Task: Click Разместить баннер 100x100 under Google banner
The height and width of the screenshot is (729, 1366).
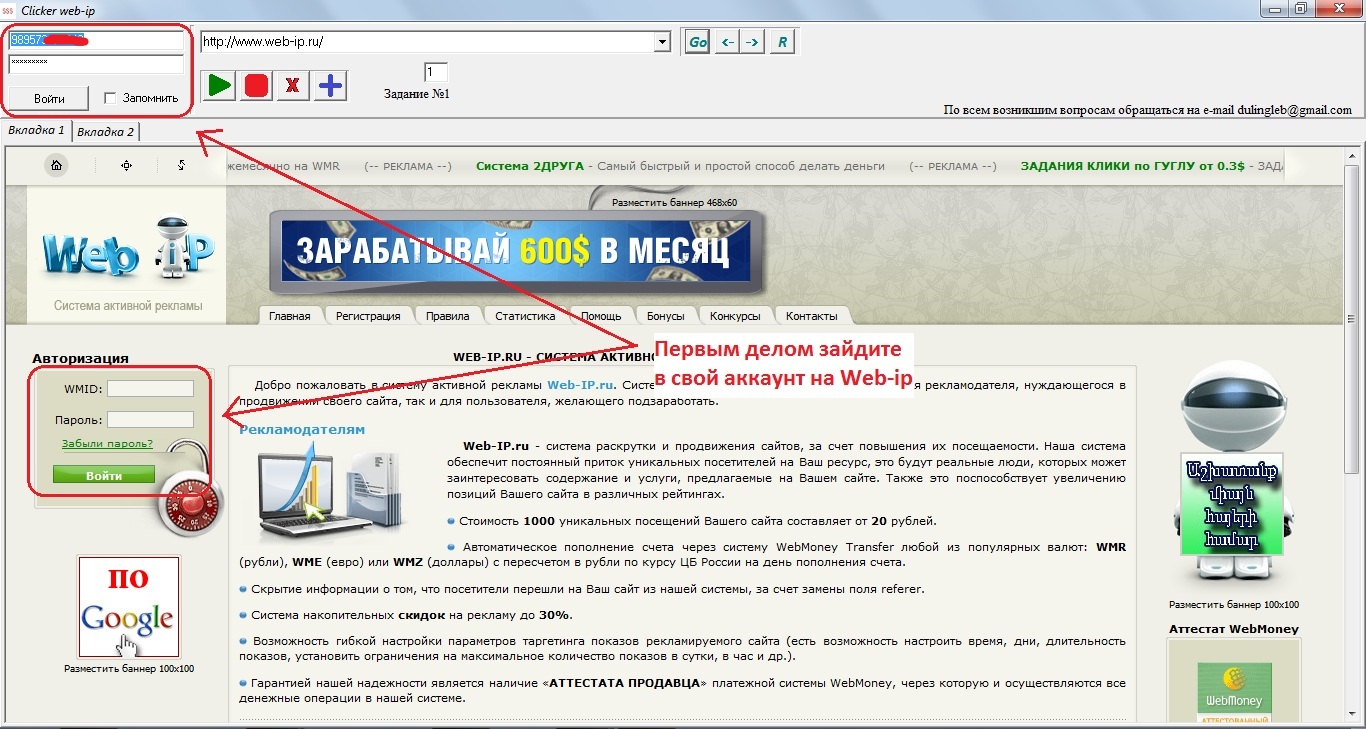Action: click(x=129, y=669)
